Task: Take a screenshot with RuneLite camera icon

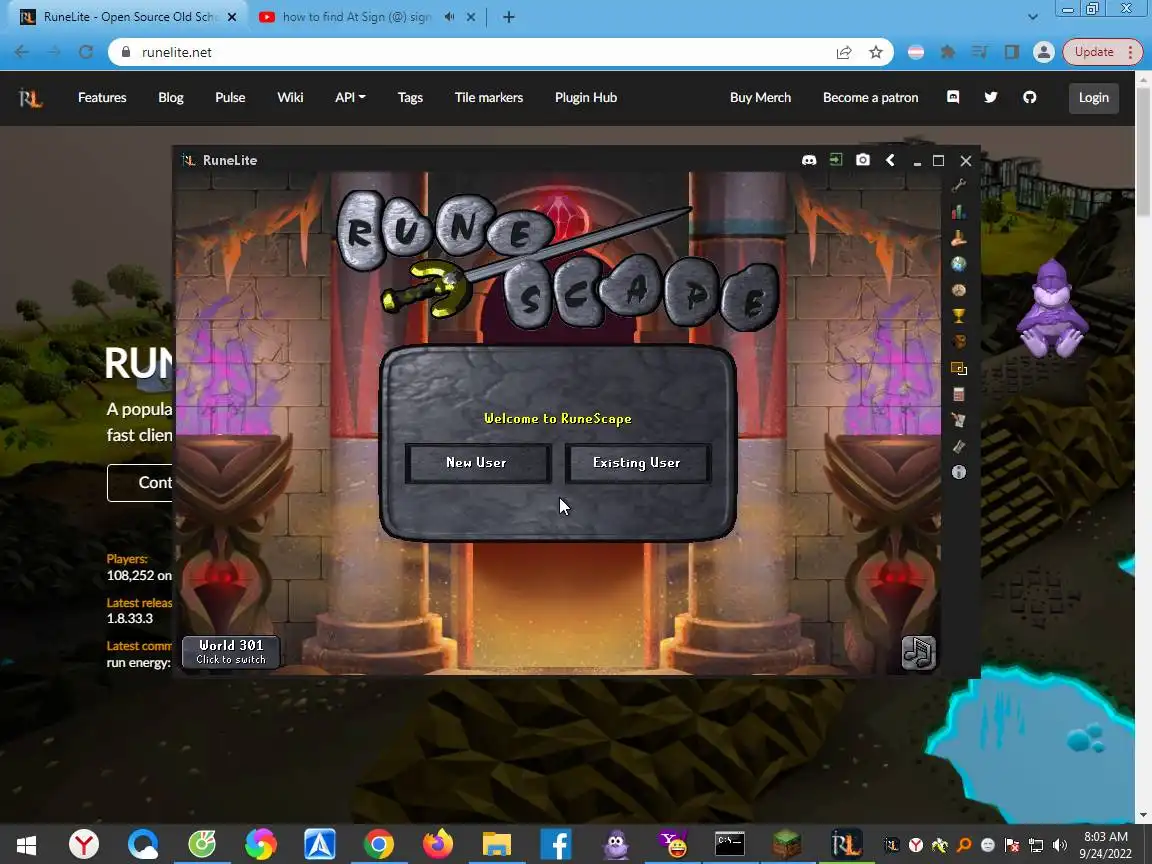Action: tap(863, 159)
